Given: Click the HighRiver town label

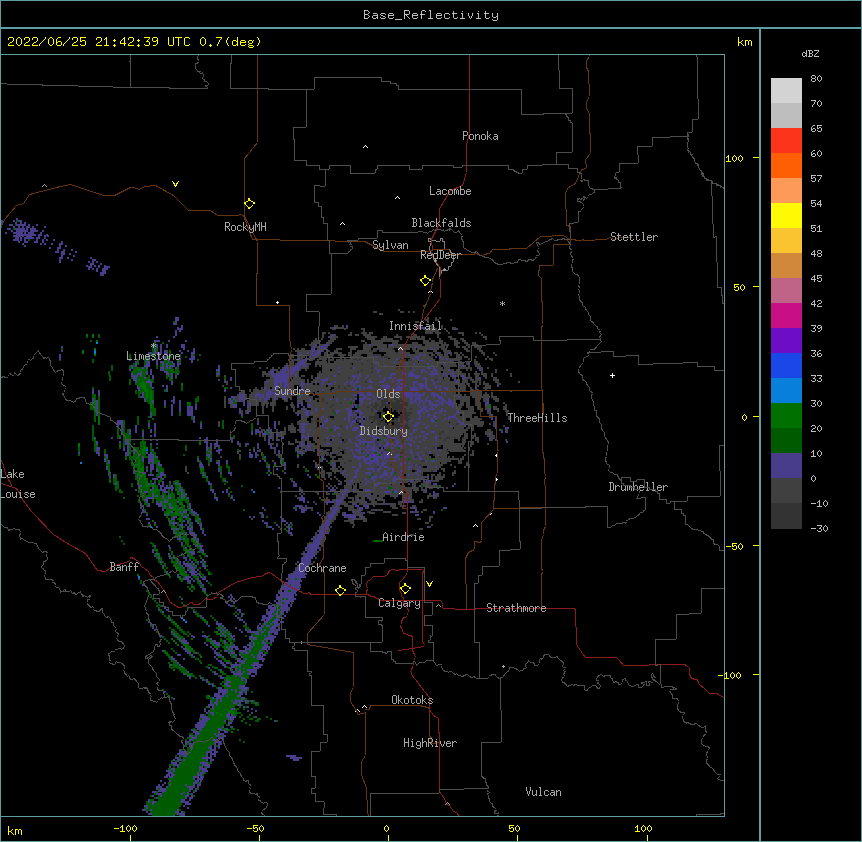Looking at the screenshot, I should (430, 743).
